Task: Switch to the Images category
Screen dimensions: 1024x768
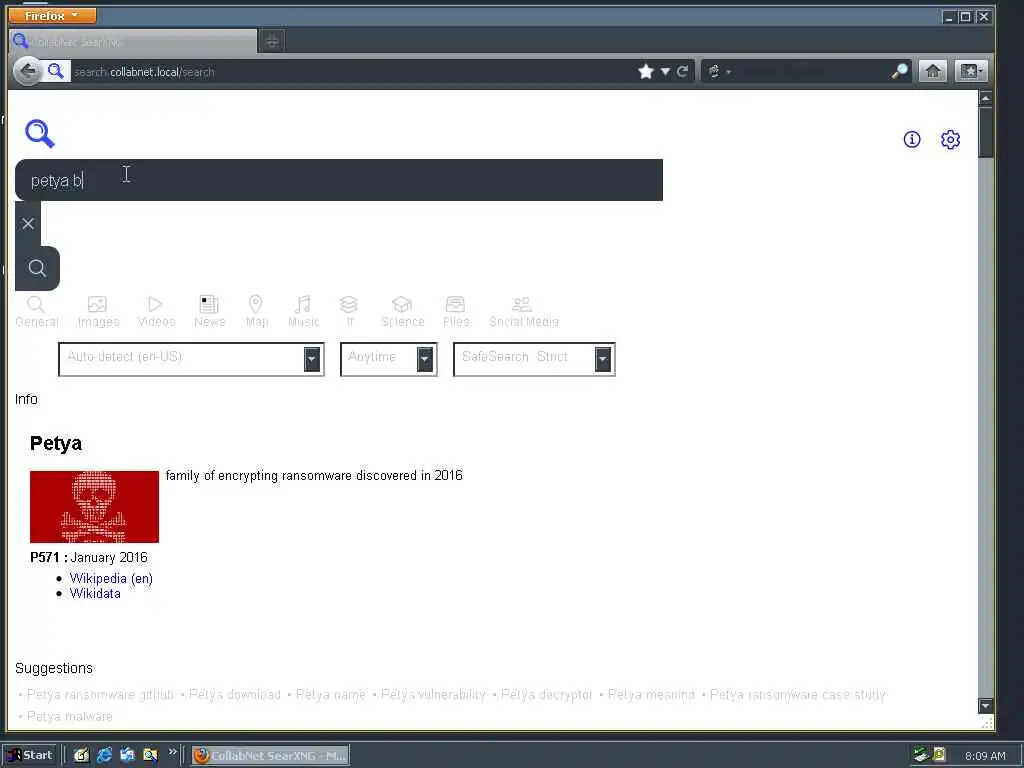Action: coord(98,312)
